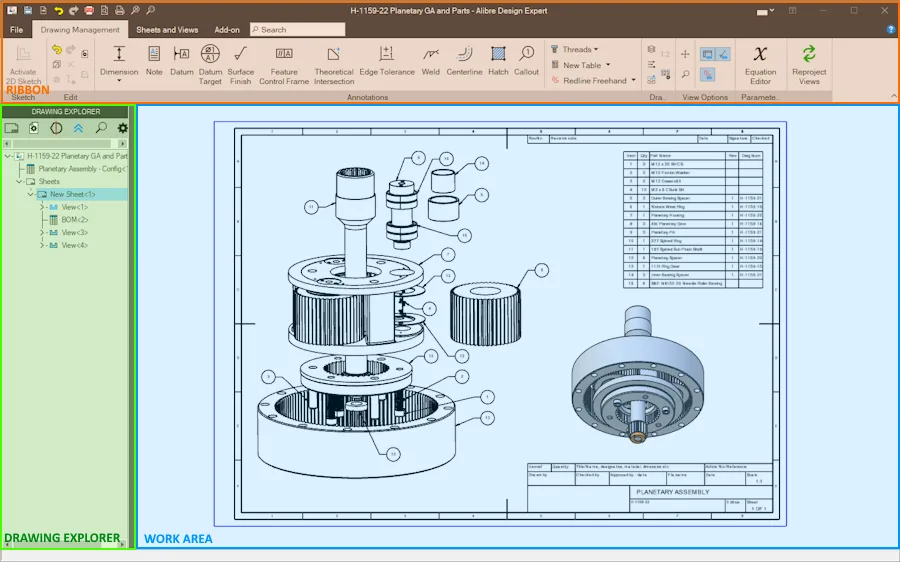Screen dimensions: 900x562
Task: Open the New Table dropdown
Action: (581, 65)
